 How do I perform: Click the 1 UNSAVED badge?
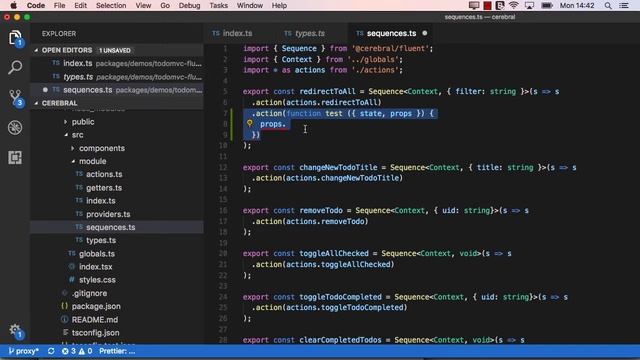point(115,50)
